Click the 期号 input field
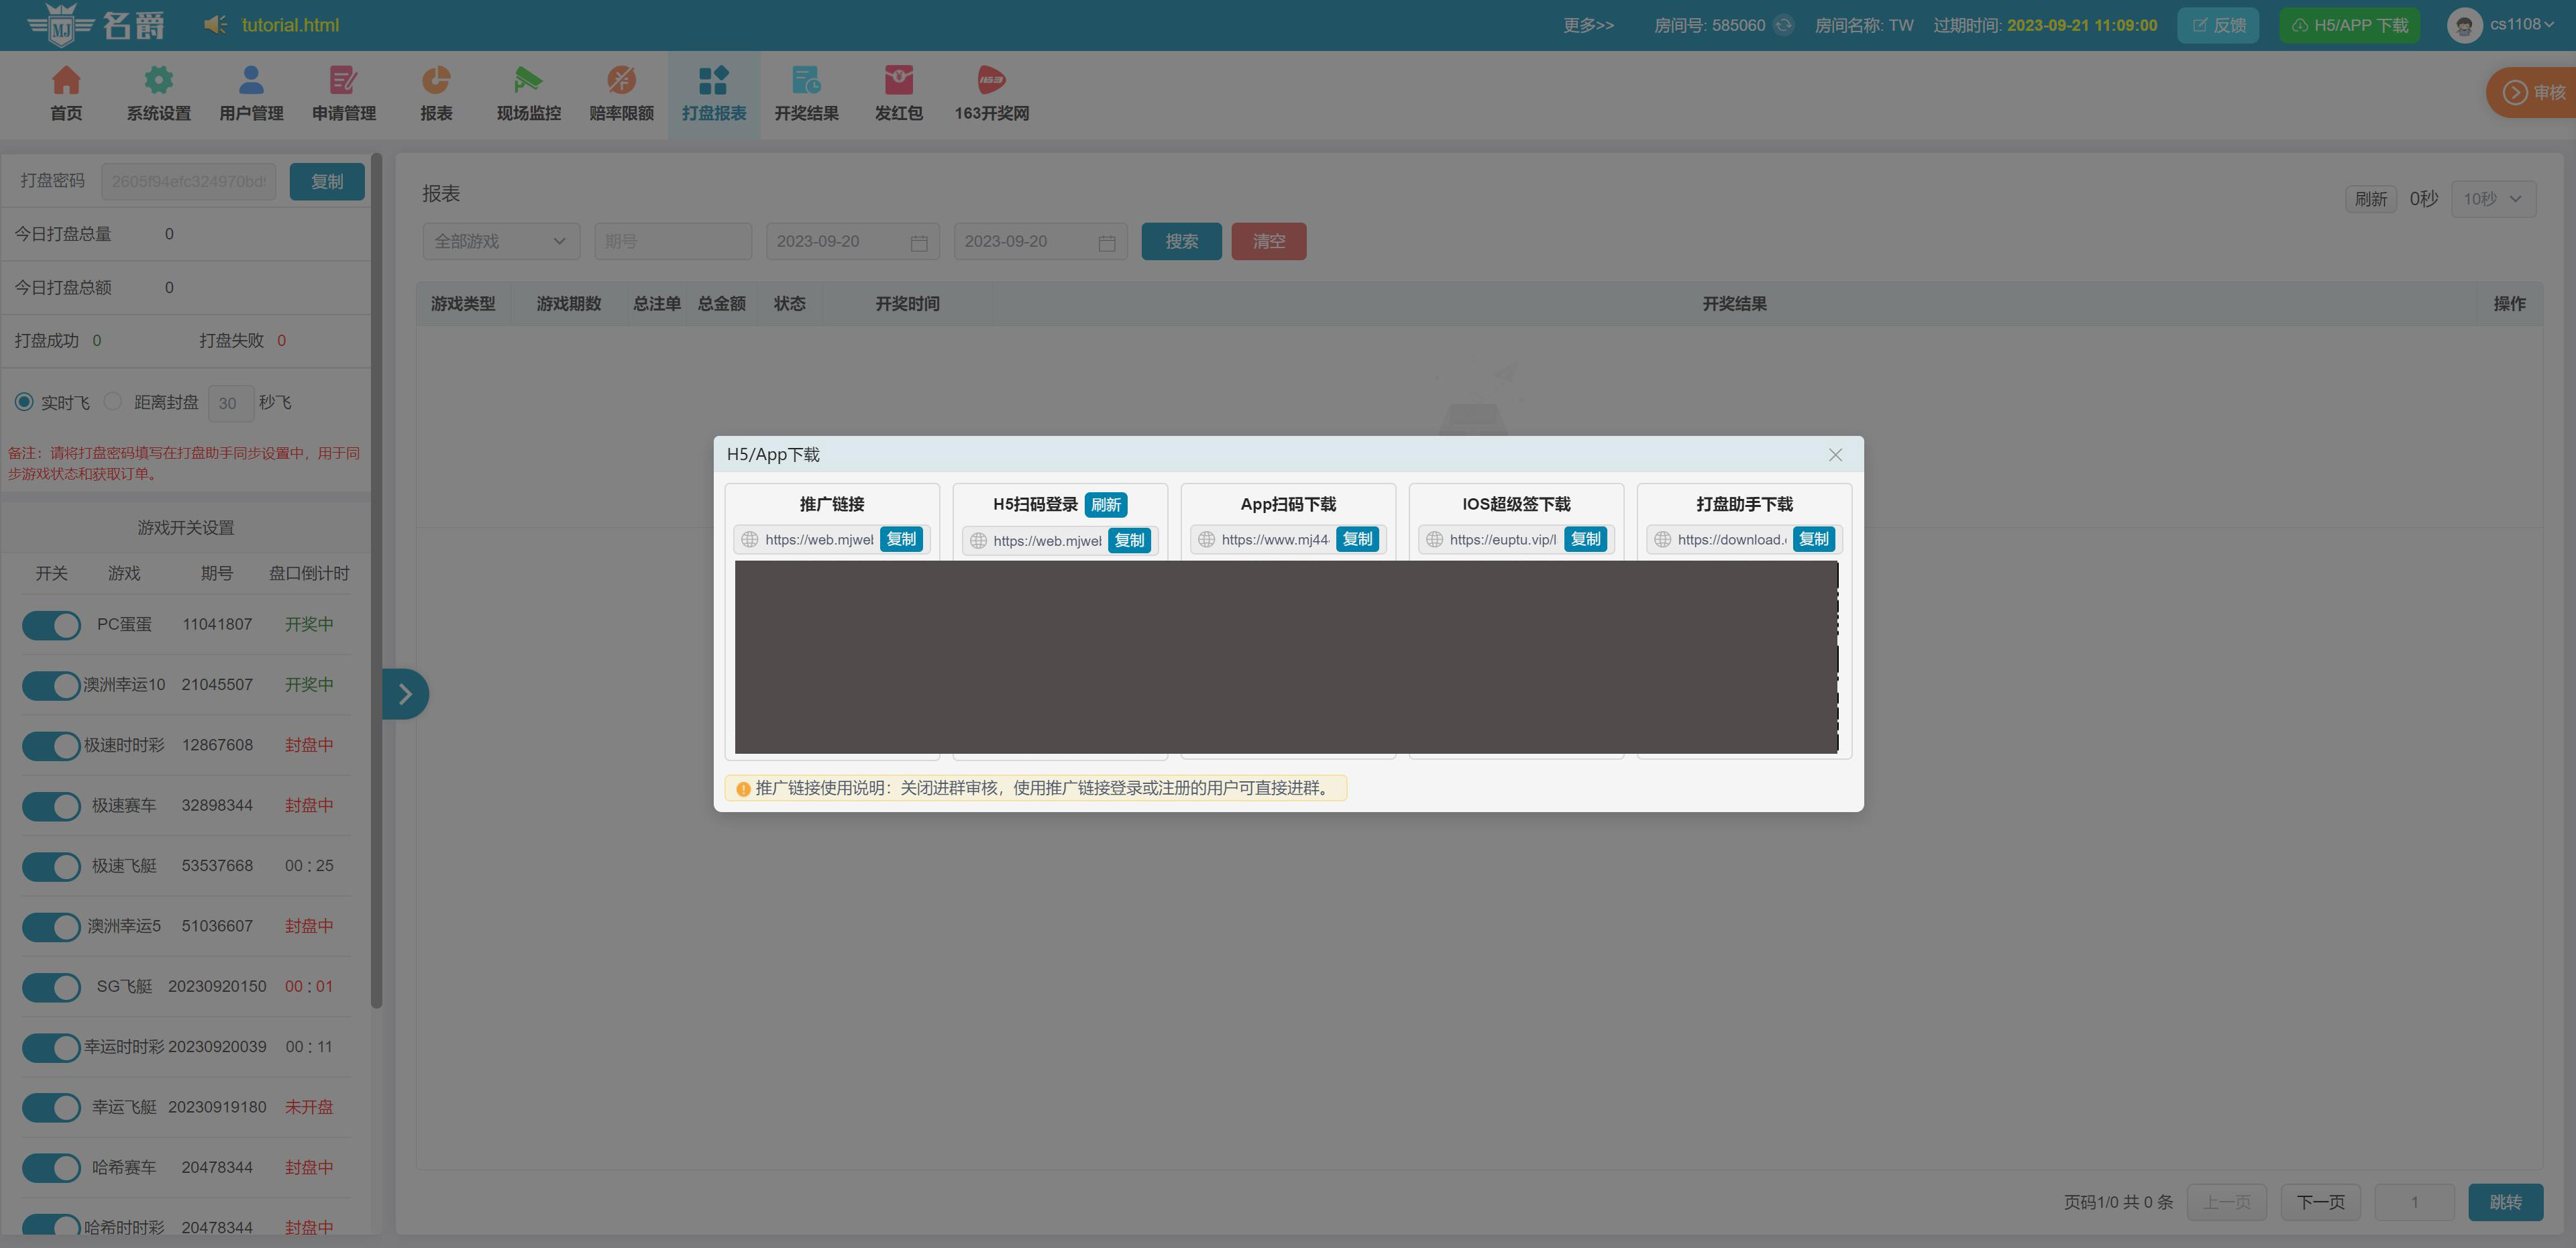The width and height of the screenshot is (2576, 1248). [672, 242]
